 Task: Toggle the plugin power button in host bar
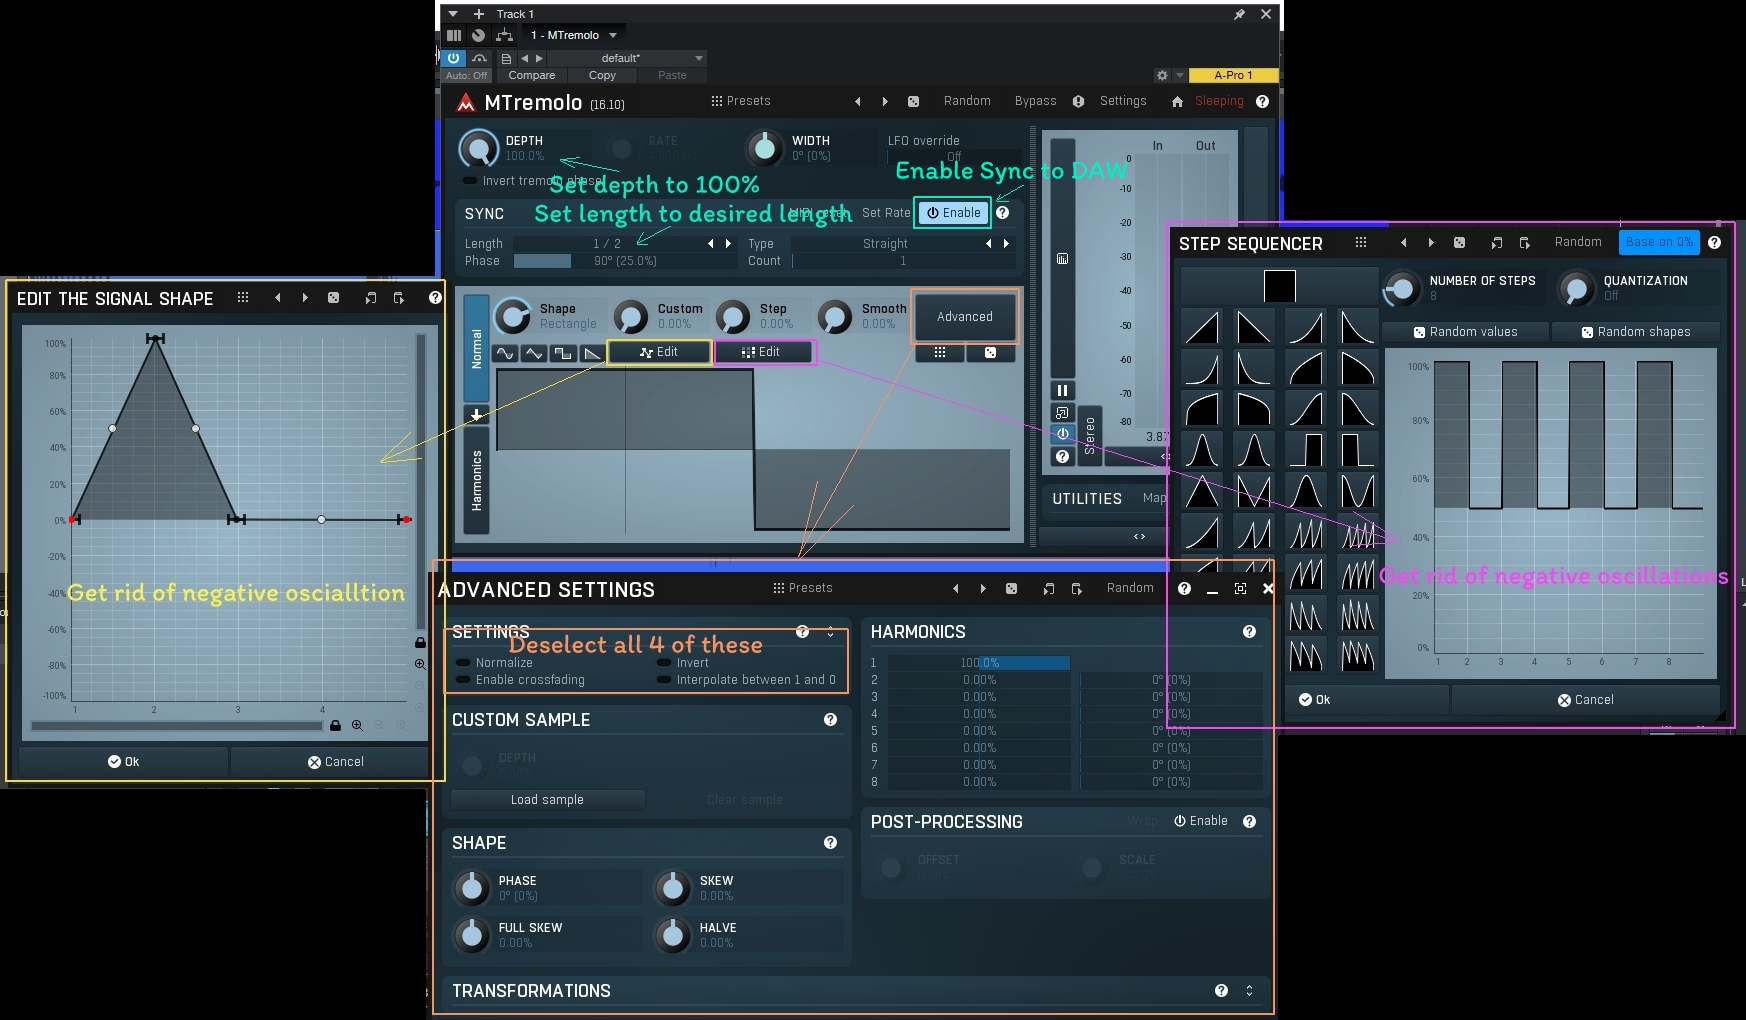point(454,58)
